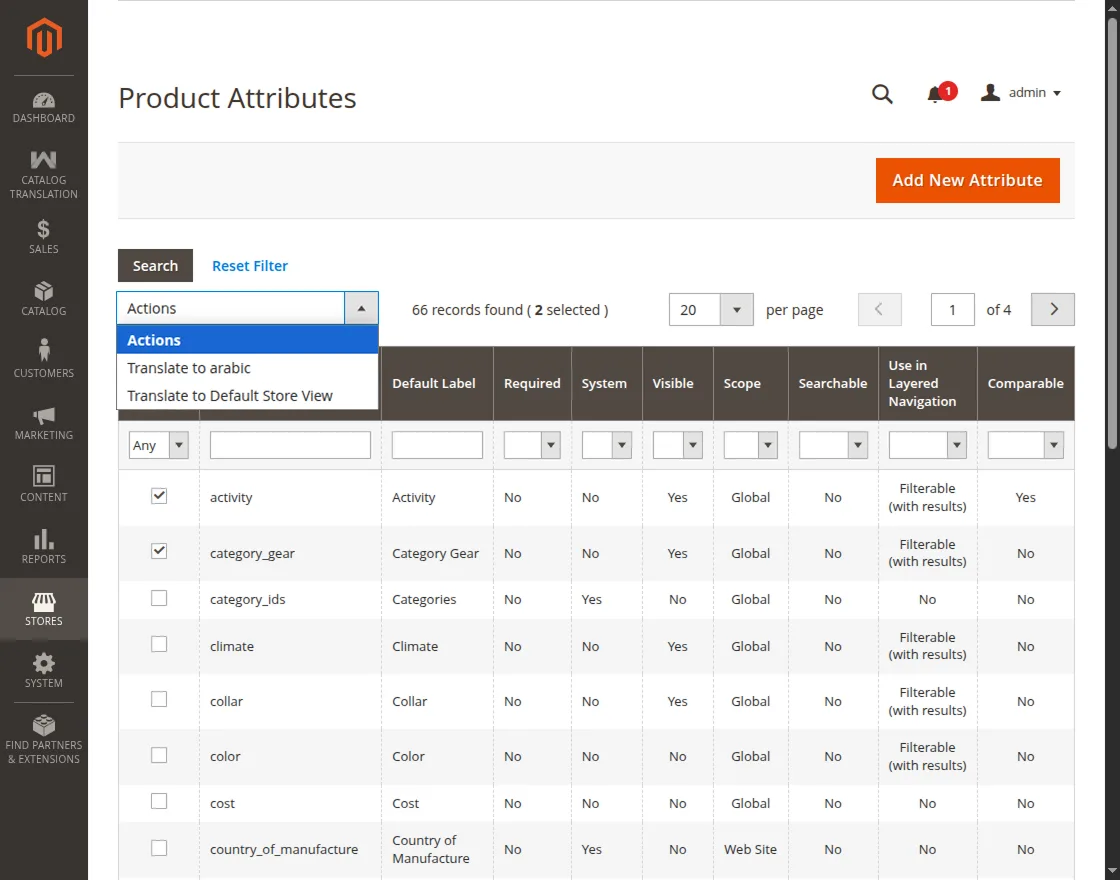Click the Default Label filter input field
Viewport: 1120px width, 880px height.
point(437,445)
